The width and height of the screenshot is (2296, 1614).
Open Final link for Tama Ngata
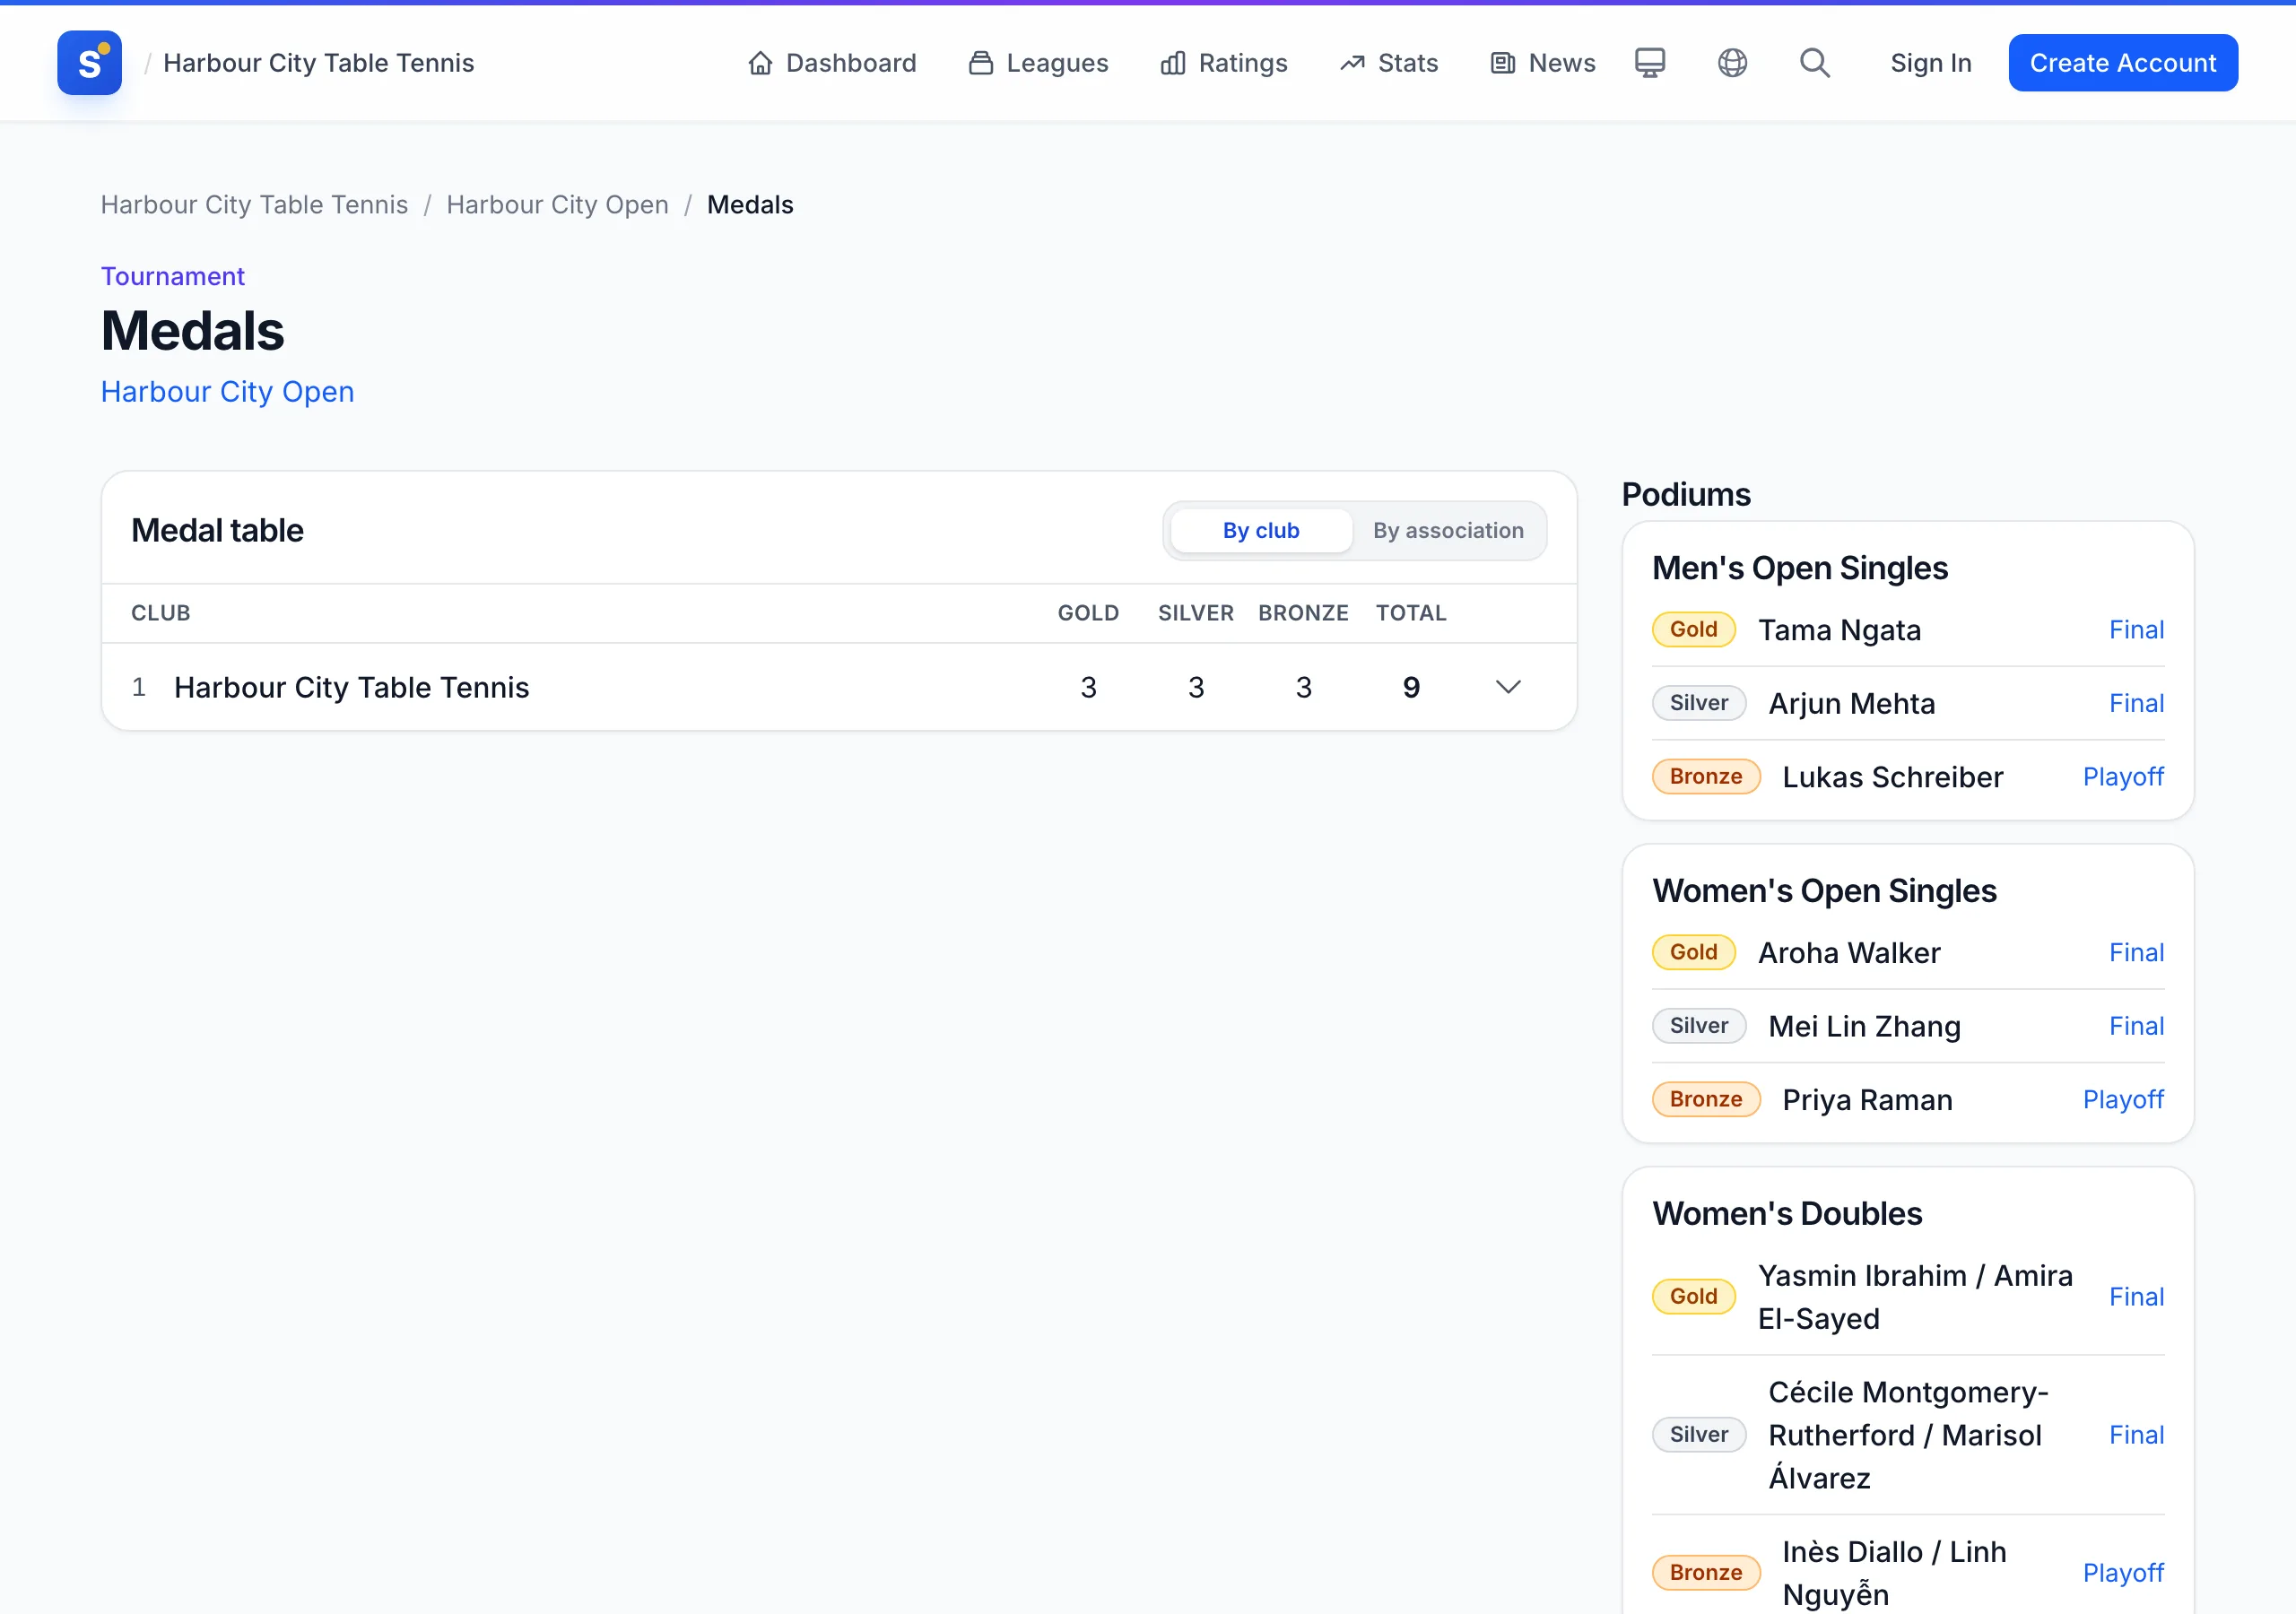pyautogui.click(x=2137, y=630)
